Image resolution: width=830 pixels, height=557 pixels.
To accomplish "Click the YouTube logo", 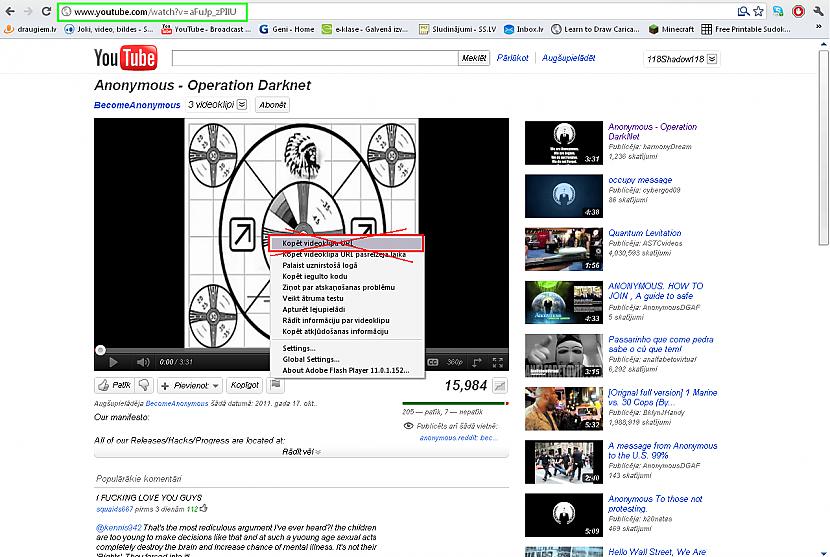I will click(x=125, y=58).
